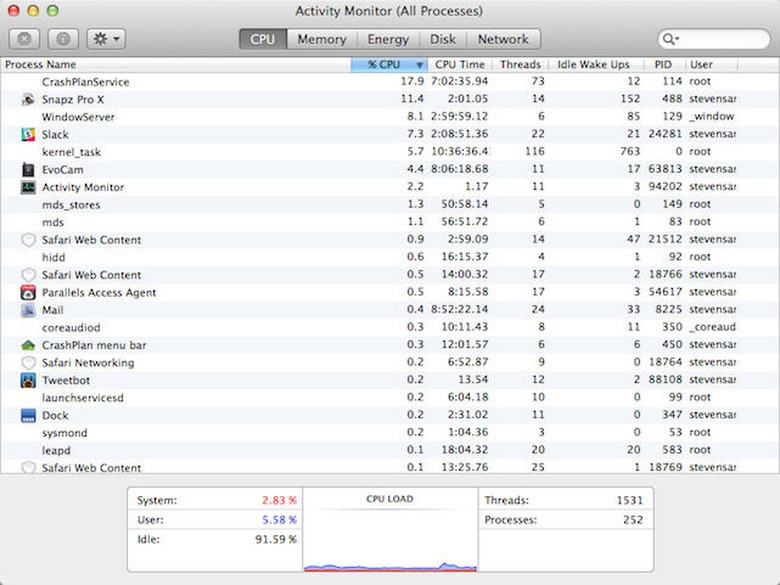This screenshot has width=780, height=585.
Task: Select the hidd process
Action: click(x=390, y=257)
